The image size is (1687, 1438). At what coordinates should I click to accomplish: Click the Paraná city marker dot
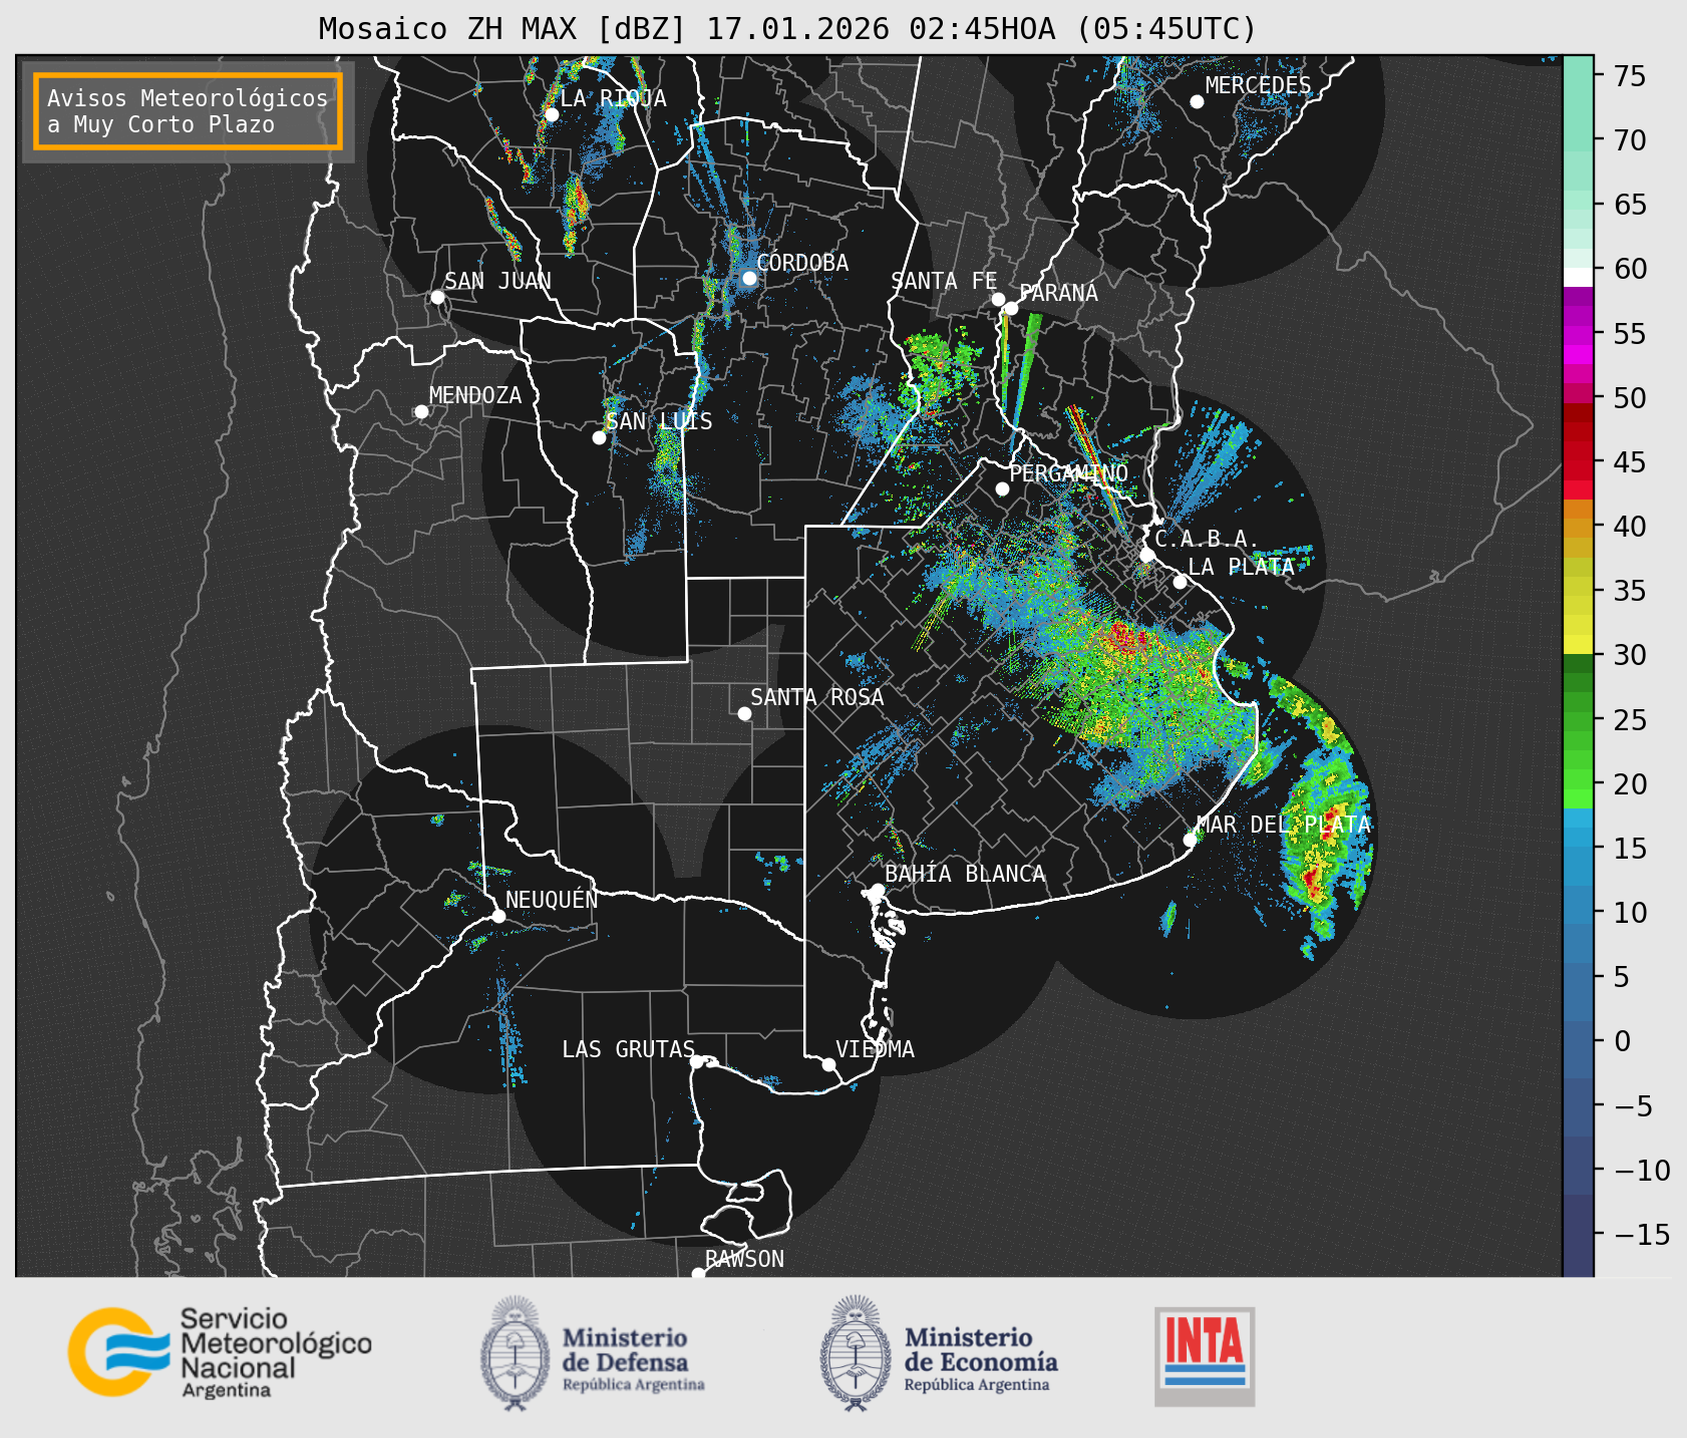1011,308
